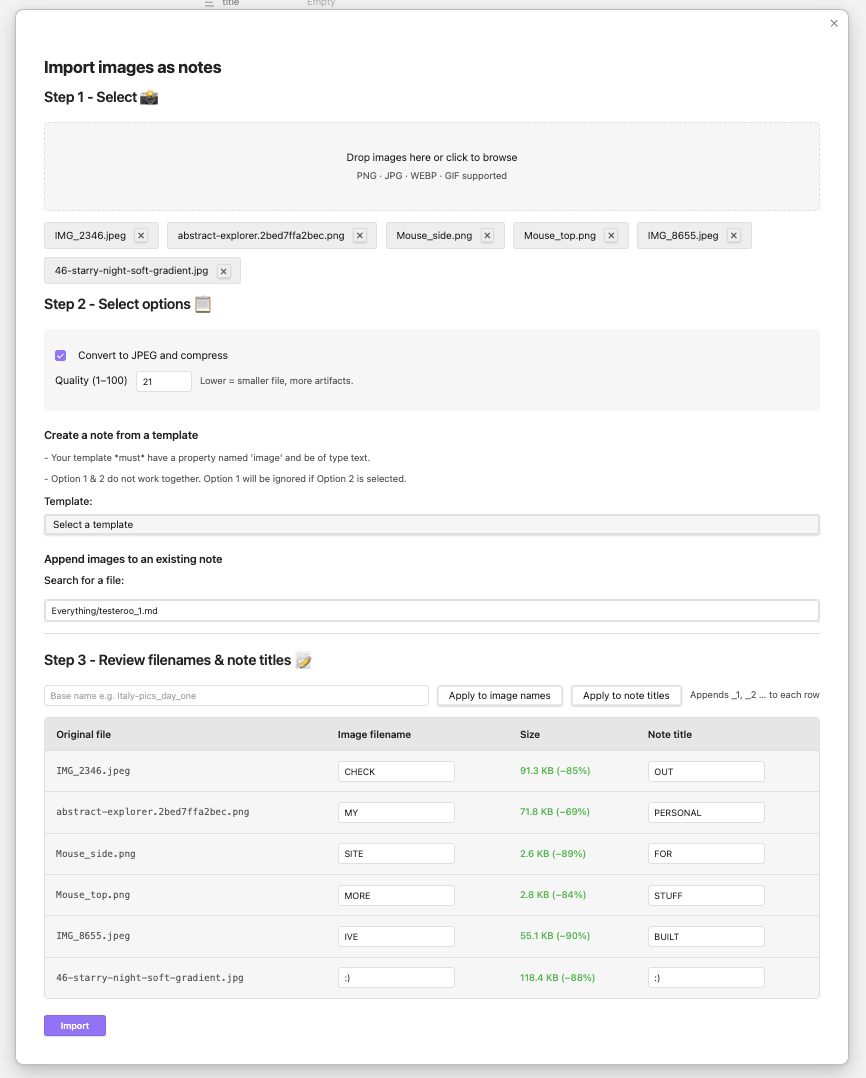The width and height of the screenshot is (866, 1078).
Task: Edit image filename field containing CHECK
Action: (x=396, y=771)
